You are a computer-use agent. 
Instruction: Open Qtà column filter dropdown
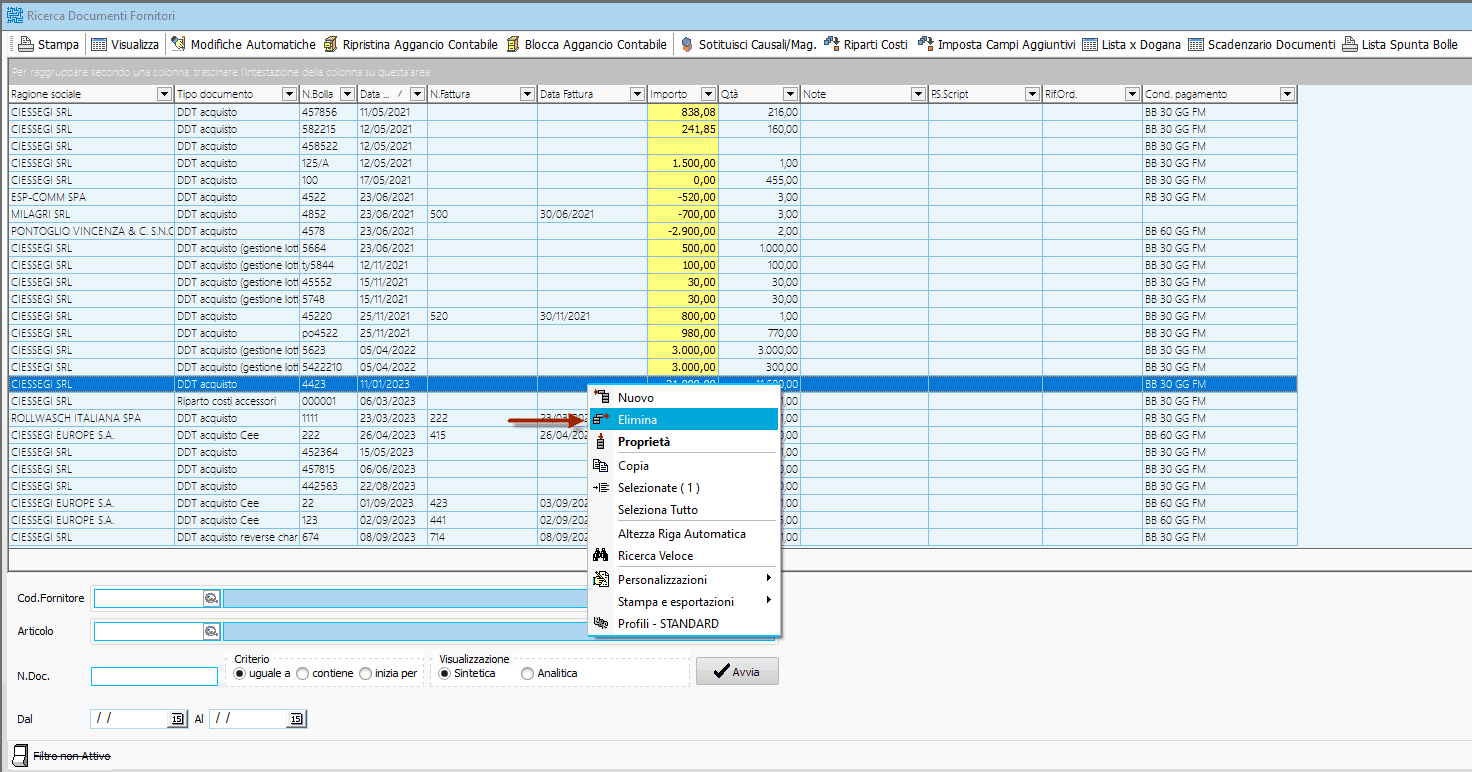point(790,94)
